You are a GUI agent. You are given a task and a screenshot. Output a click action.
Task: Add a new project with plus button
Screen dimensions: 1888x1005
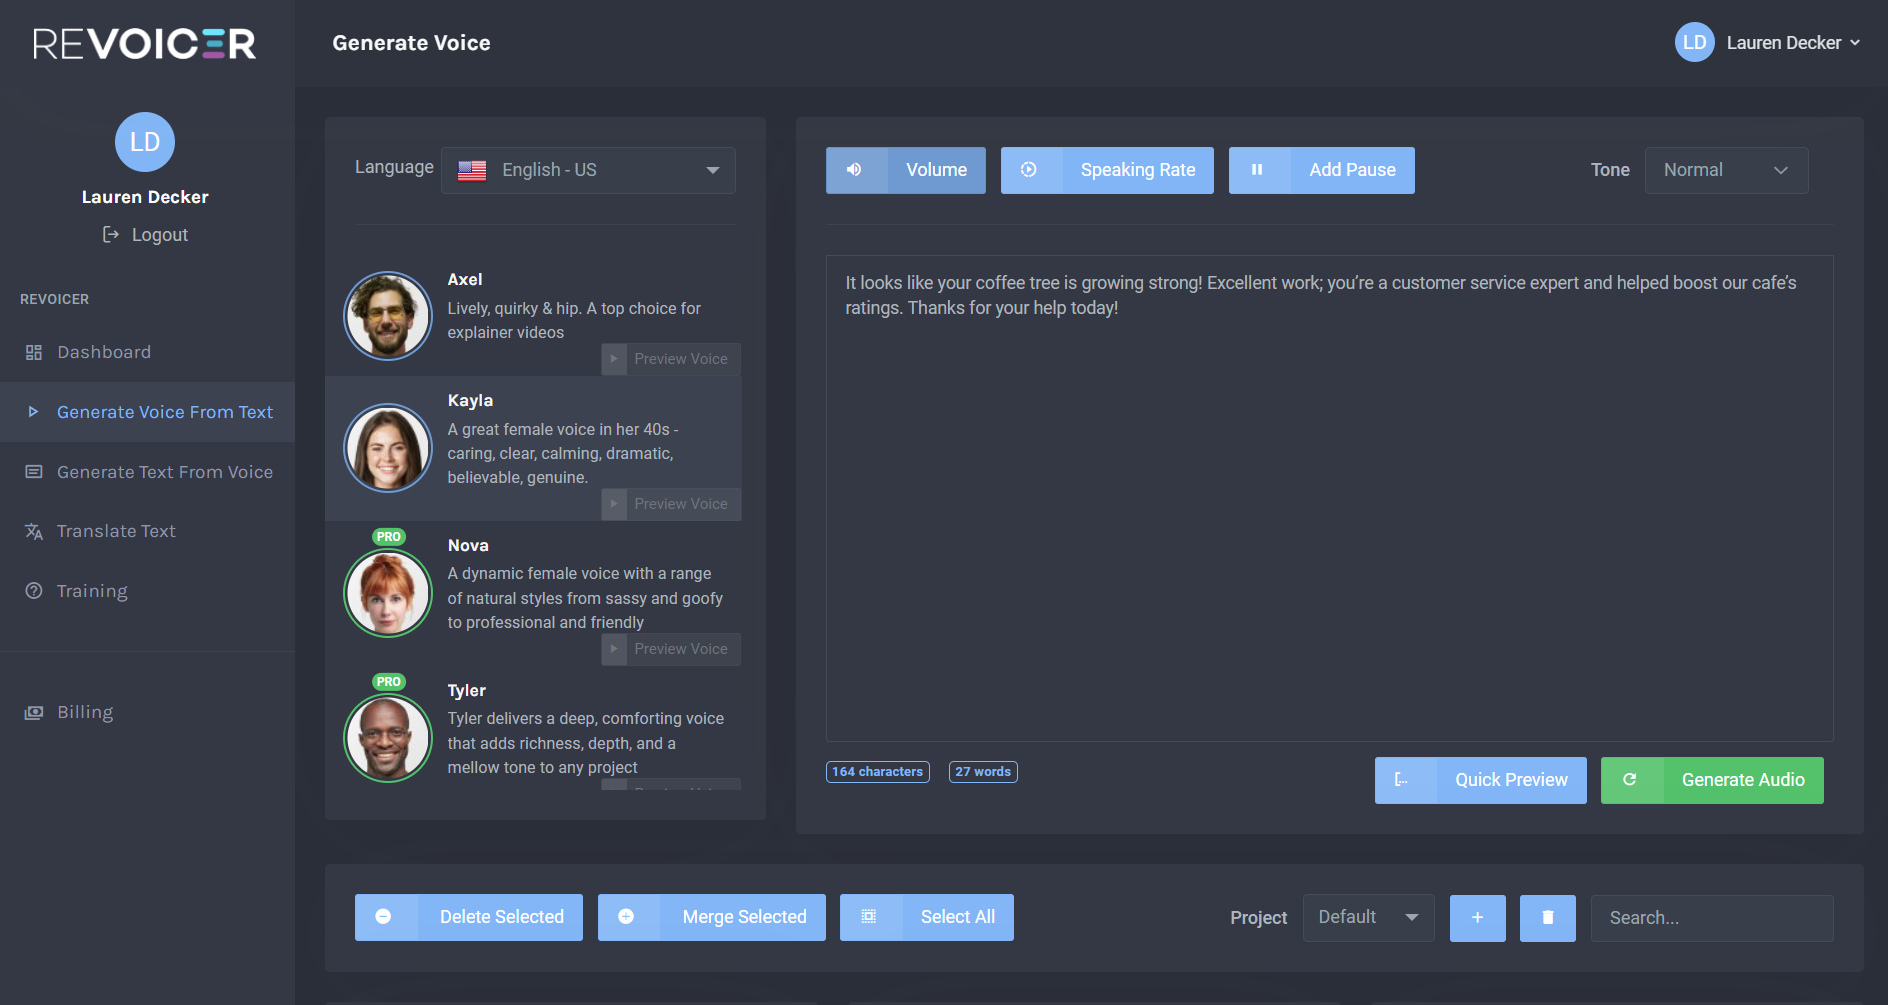click(x=1478, y=918)
